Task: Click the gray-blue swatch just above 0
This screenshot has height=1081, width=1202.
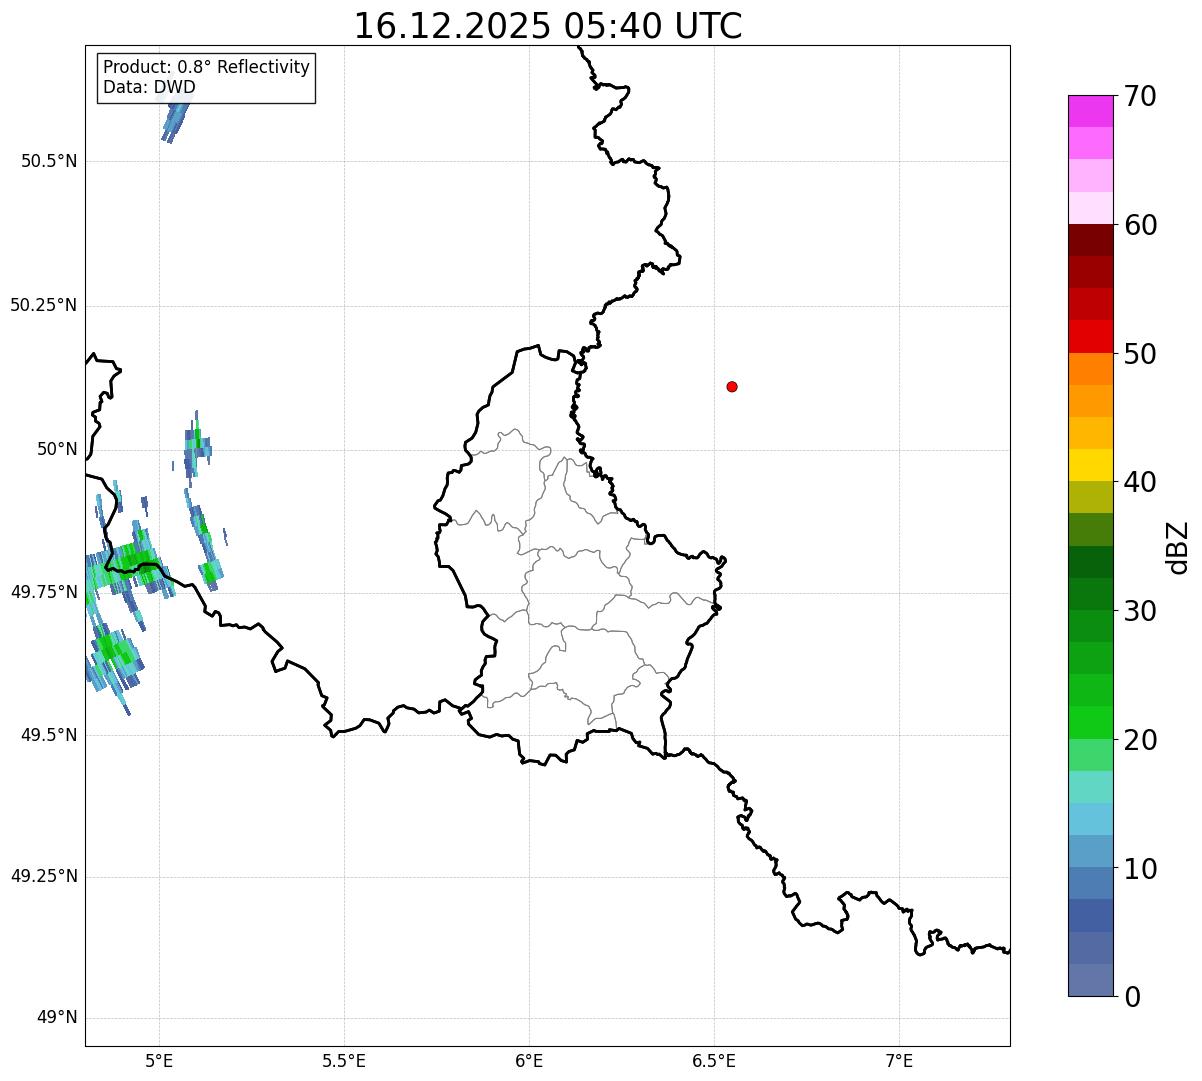Action: (x=1091, y=980)
